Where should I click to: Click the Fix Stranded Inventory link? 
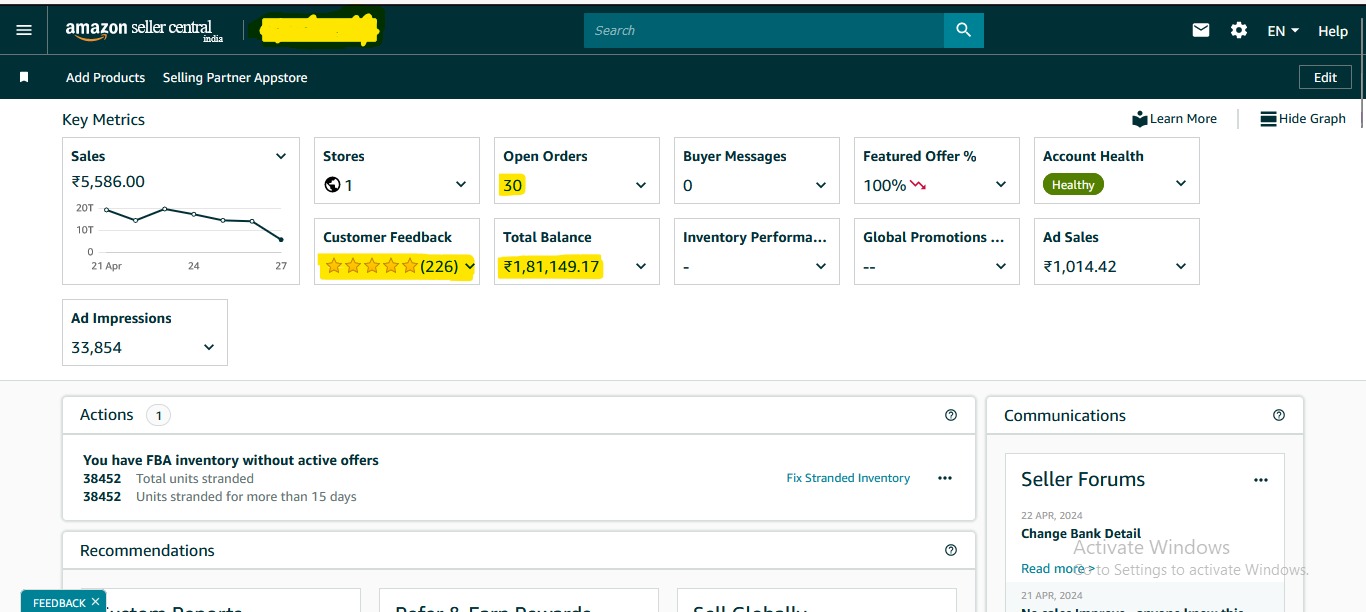848,478
